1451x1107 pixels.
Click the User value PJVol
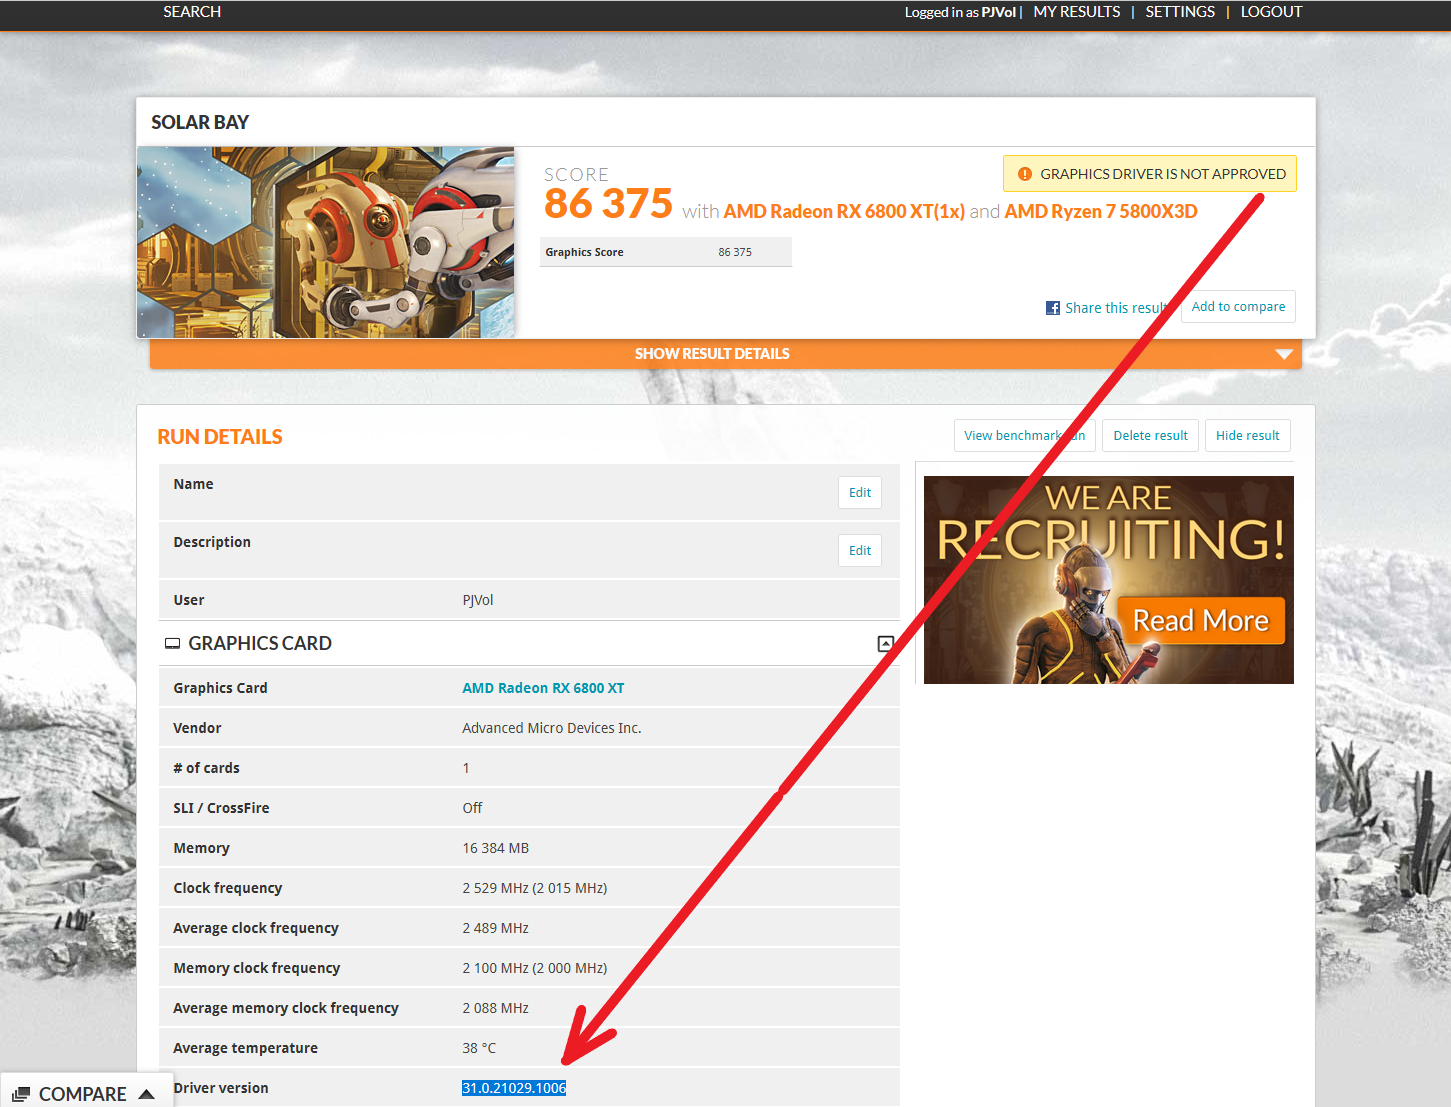pos(478,600)
